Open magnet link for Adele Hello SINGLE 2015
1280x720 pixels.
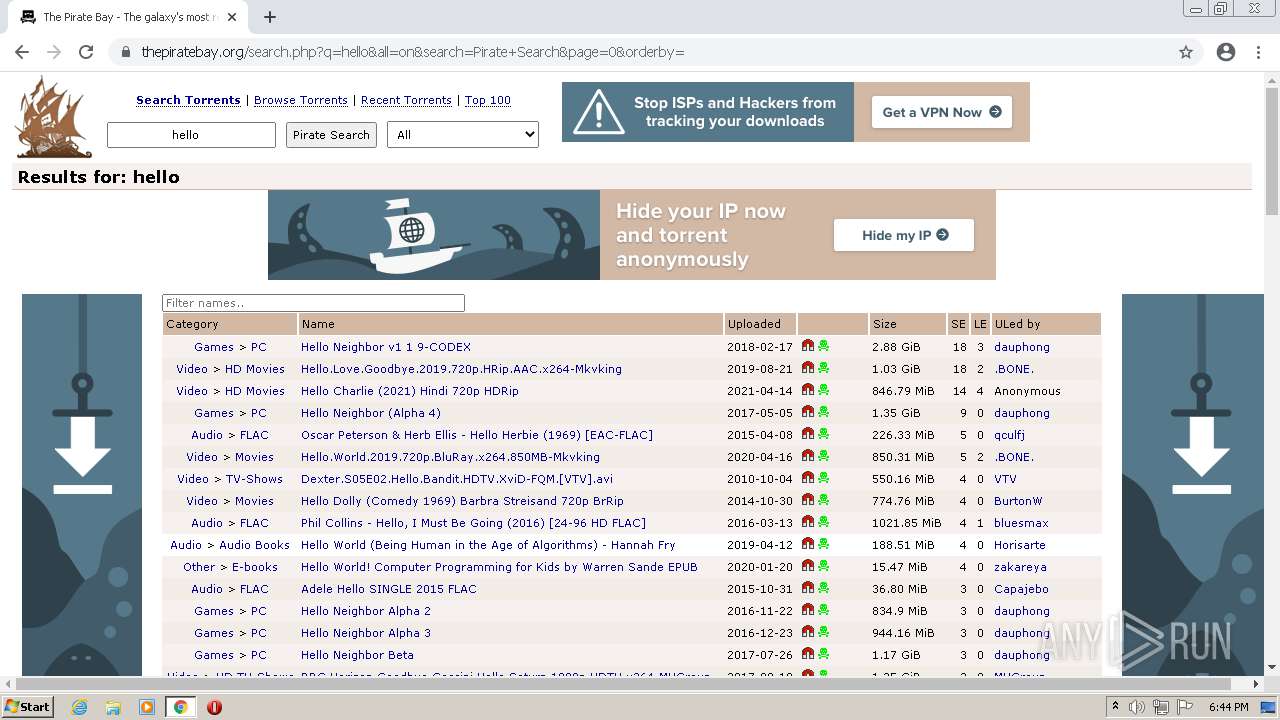[808, 588]
